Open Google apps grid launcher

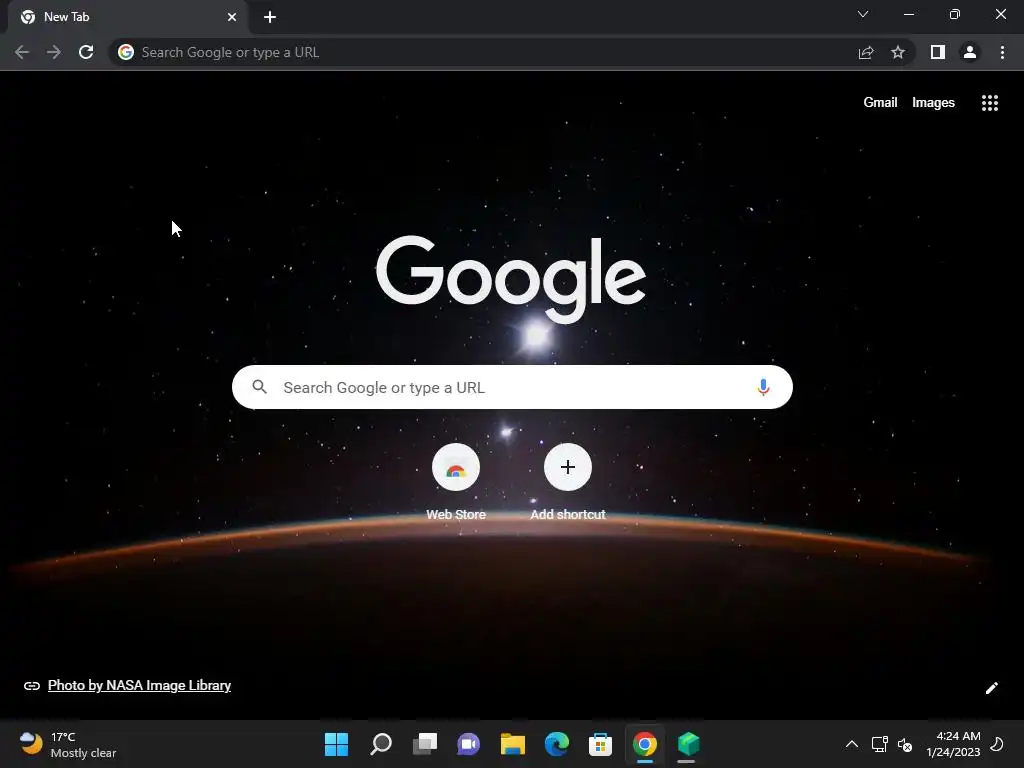pyautogui.click(x=990, y=103)
